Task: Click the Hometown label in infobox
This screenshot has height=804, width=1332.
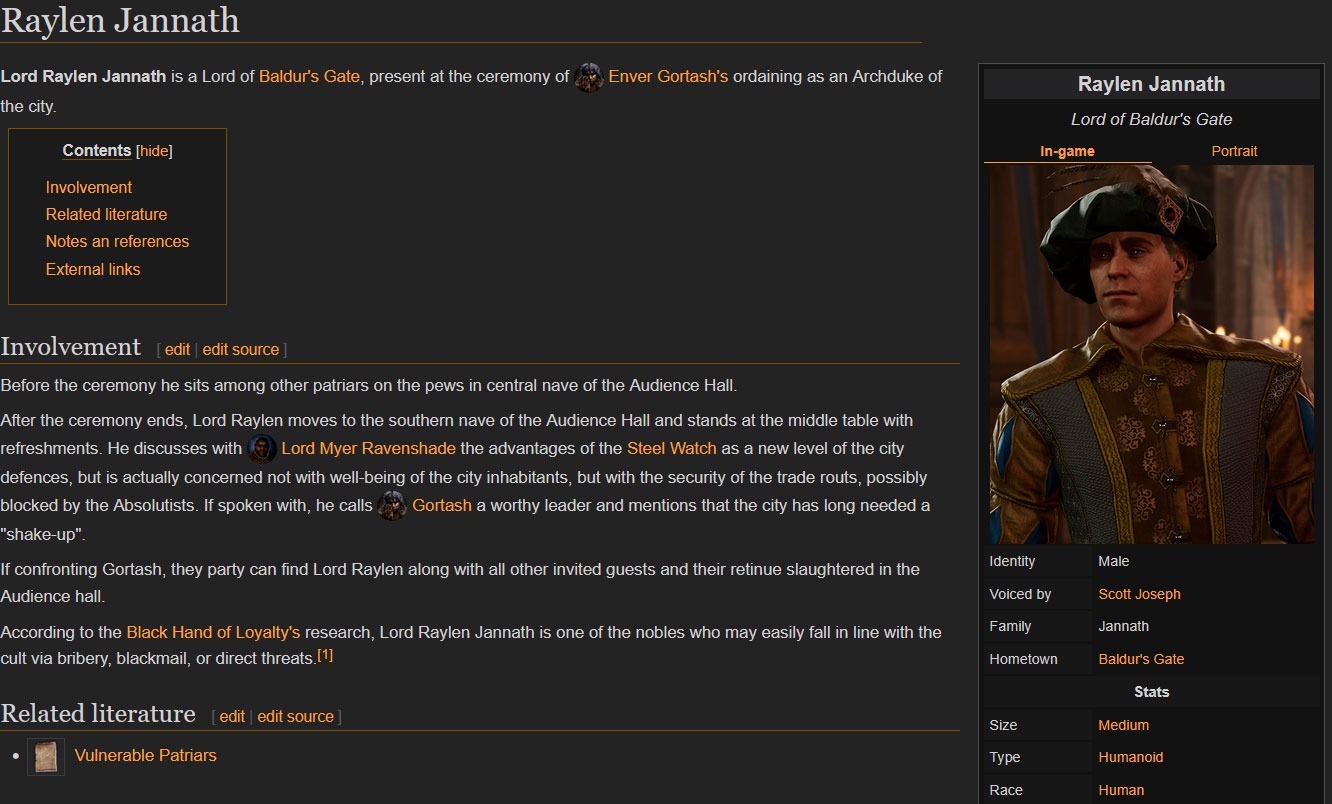Action: 1023,659
